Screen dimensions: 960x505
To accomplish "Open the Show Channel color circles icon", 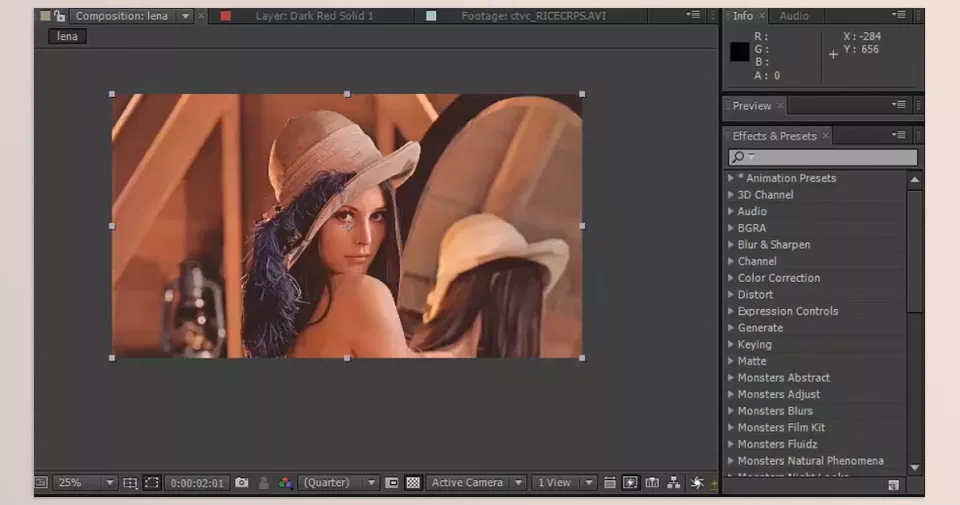I will (x=285, y=483).
